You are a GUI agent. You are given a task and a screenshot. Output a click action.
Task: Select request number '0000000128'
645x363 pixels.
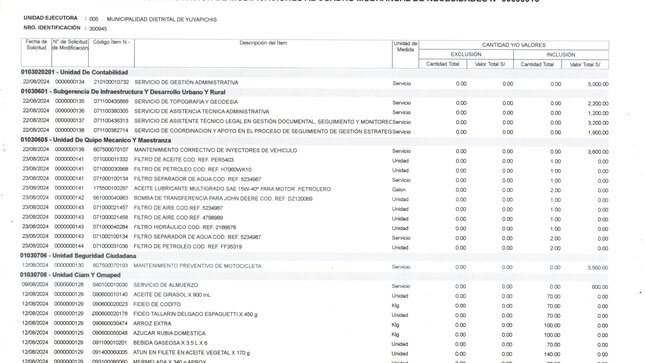tap(69, 284)
